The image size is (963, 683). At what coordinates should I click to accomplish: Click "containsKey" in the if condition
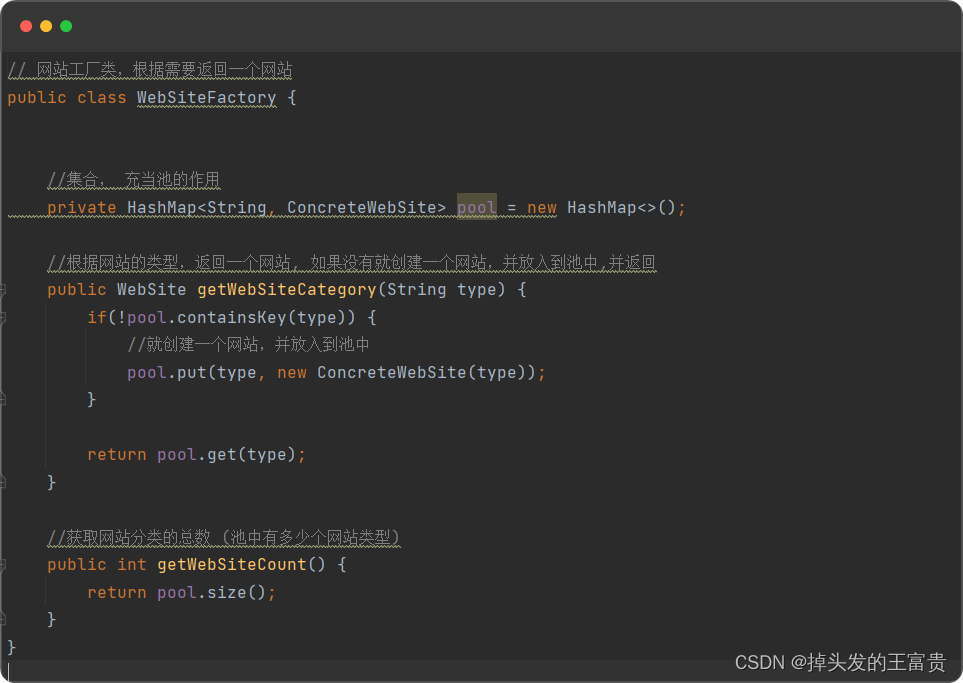click(x=232, y=317)
